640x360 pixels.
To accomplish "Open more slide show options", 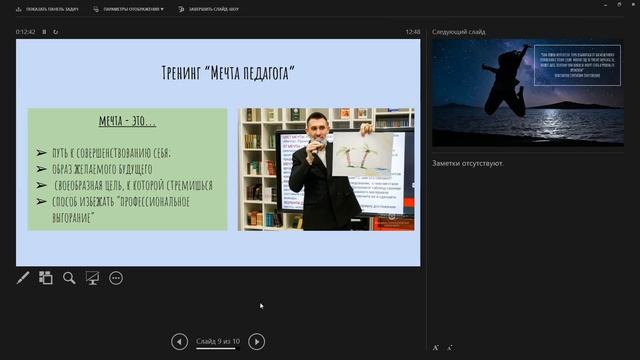I will [116, 278].
